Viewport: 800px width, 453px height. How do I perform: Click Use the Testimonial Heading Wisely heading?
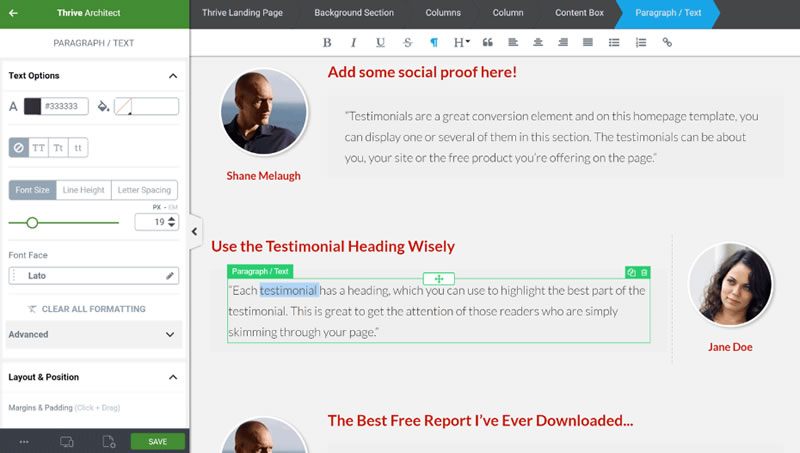point(333,246)
